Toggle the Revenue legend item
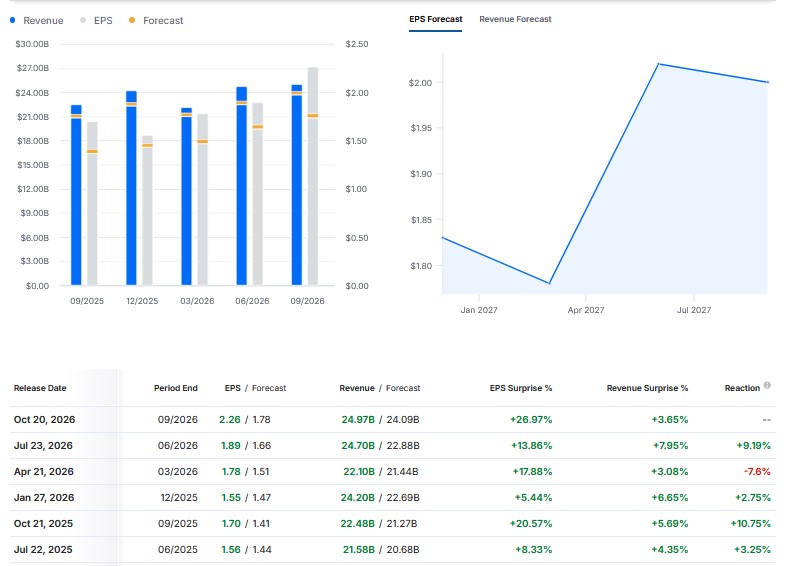 click(37, 21)
